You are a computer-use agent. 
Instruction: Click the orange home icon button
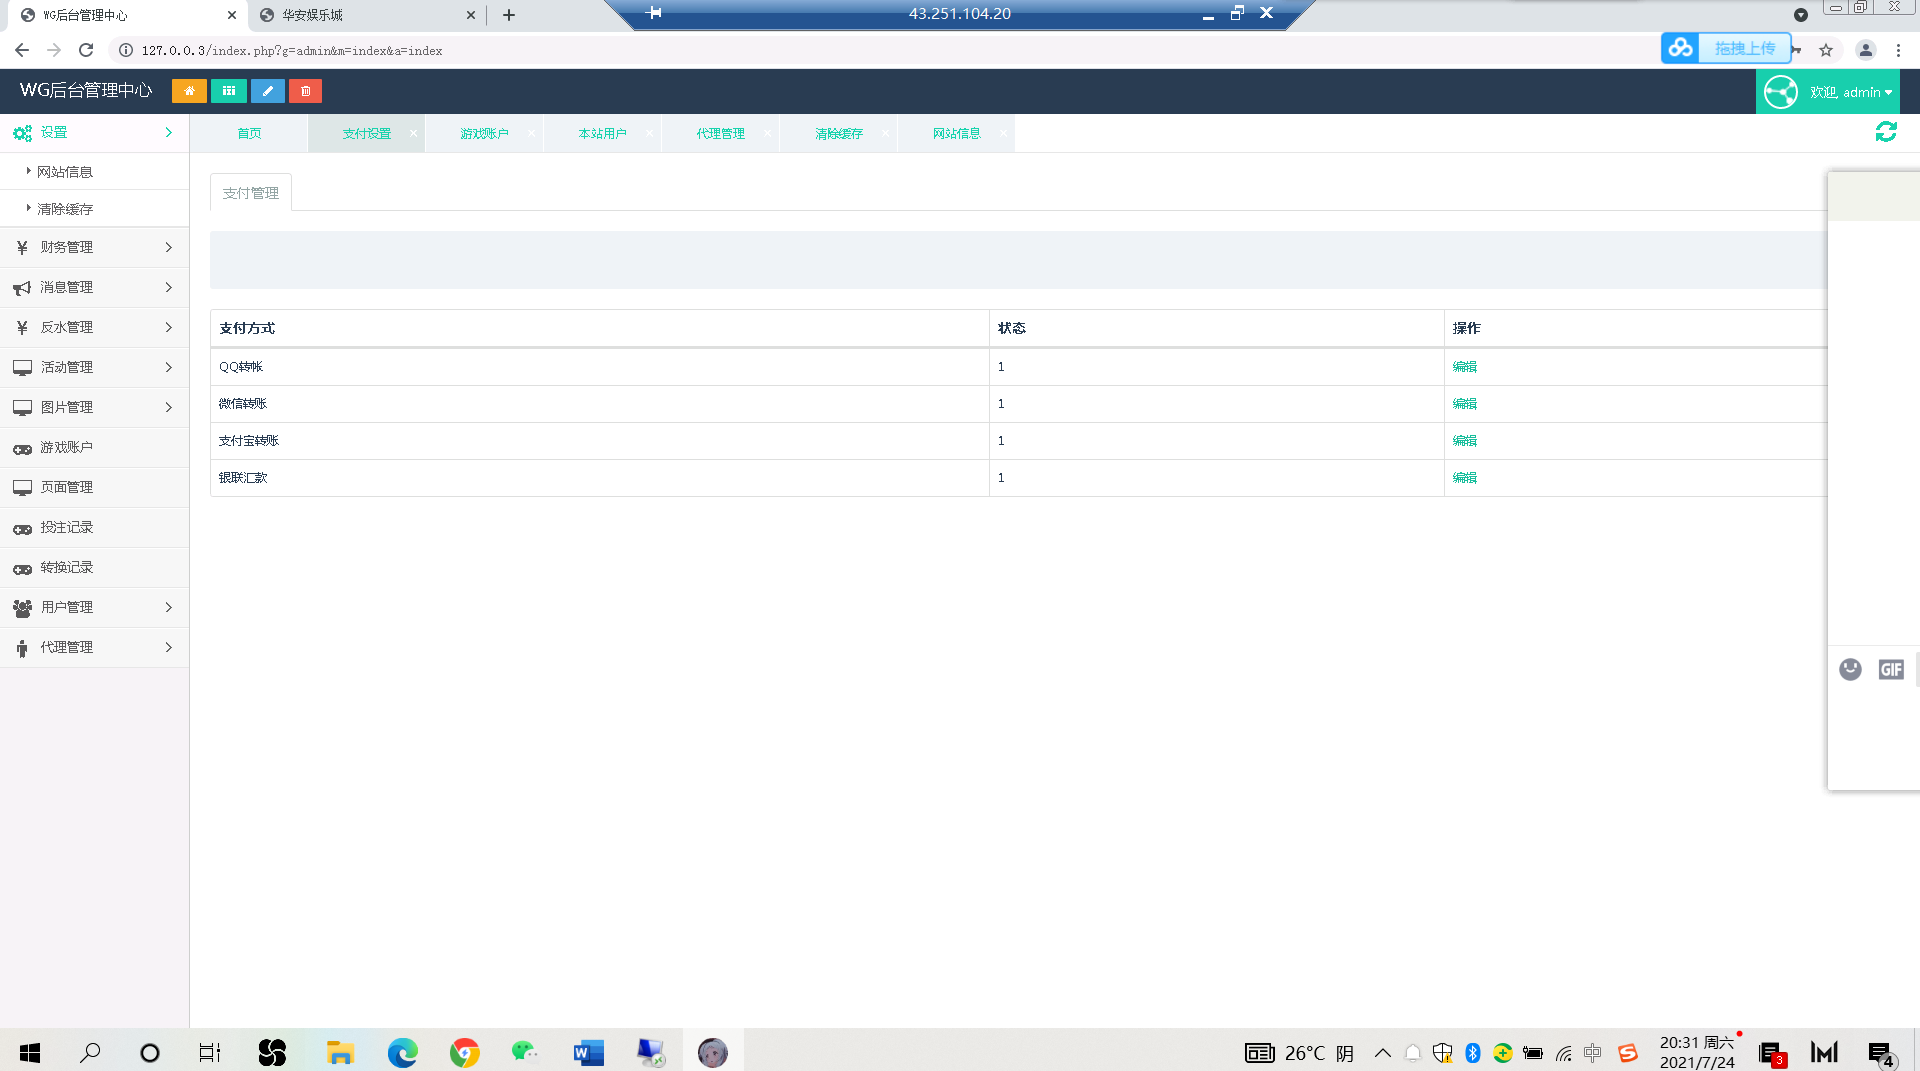click(x=189, y=91)
